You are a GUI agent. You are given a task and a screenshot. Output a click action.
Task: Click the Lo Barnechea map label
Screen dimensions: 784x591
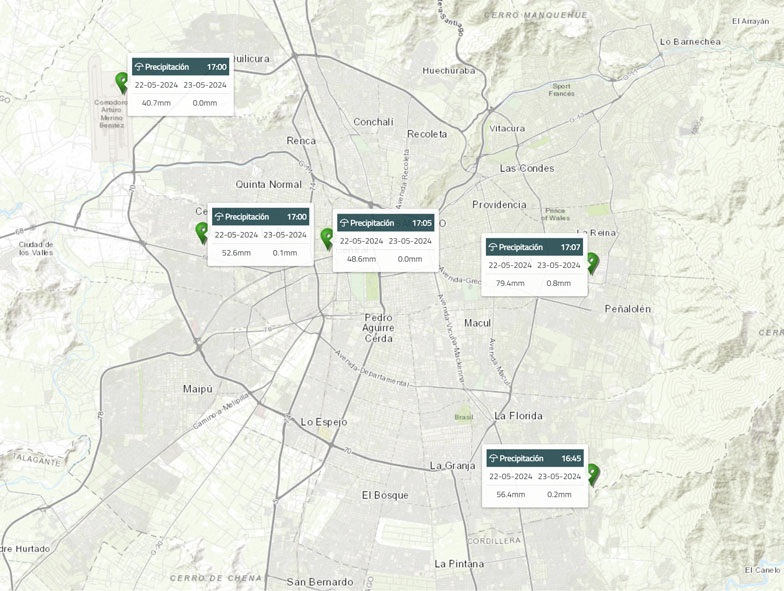(x=690, y=42)
